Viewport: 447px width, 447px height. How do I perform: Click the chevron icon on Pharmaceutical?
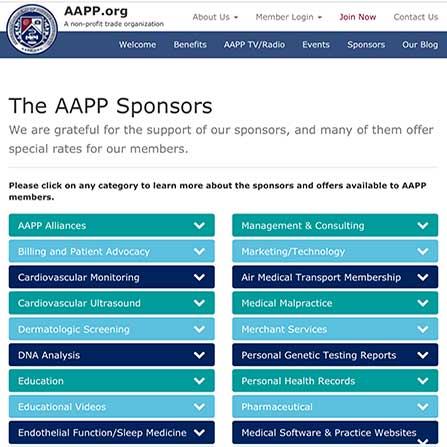(423, 407)
